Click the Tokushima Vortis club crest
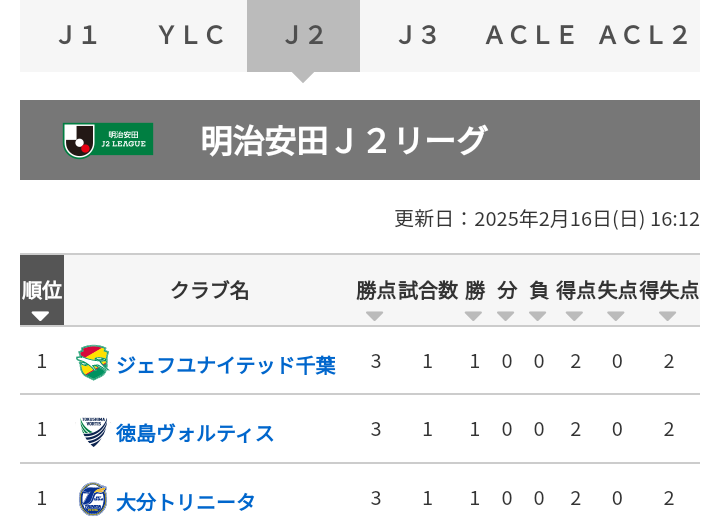 [93, 431]
